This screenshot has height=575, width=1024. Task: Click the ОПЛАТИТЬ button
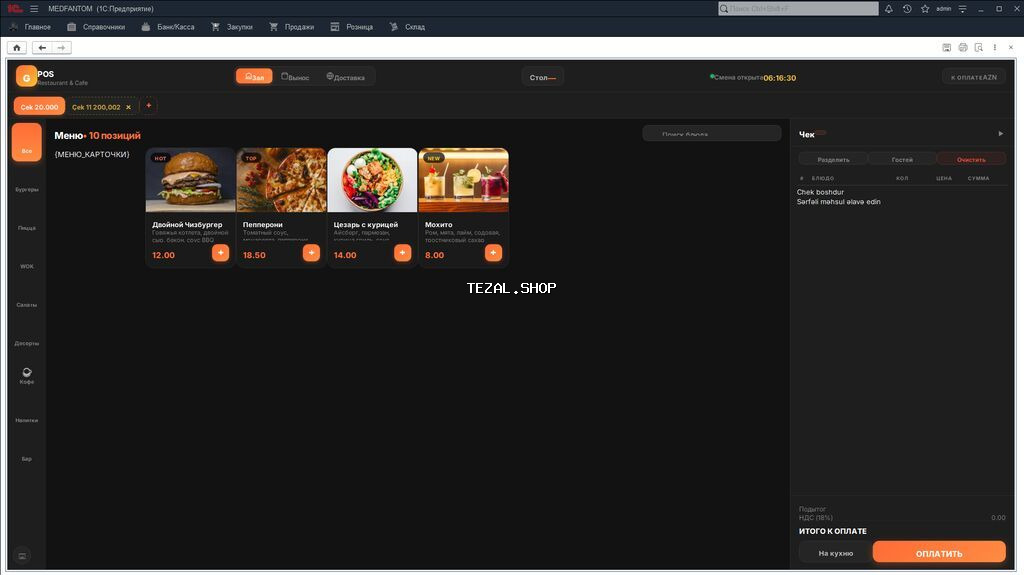(x=939, y=553)
